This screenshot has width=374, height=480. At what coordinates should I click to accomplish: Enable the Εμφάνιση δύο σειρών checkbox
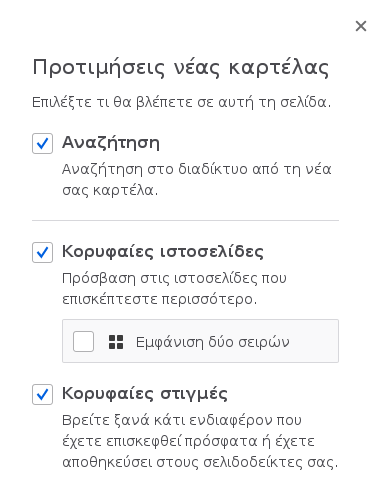click(83, 341)
